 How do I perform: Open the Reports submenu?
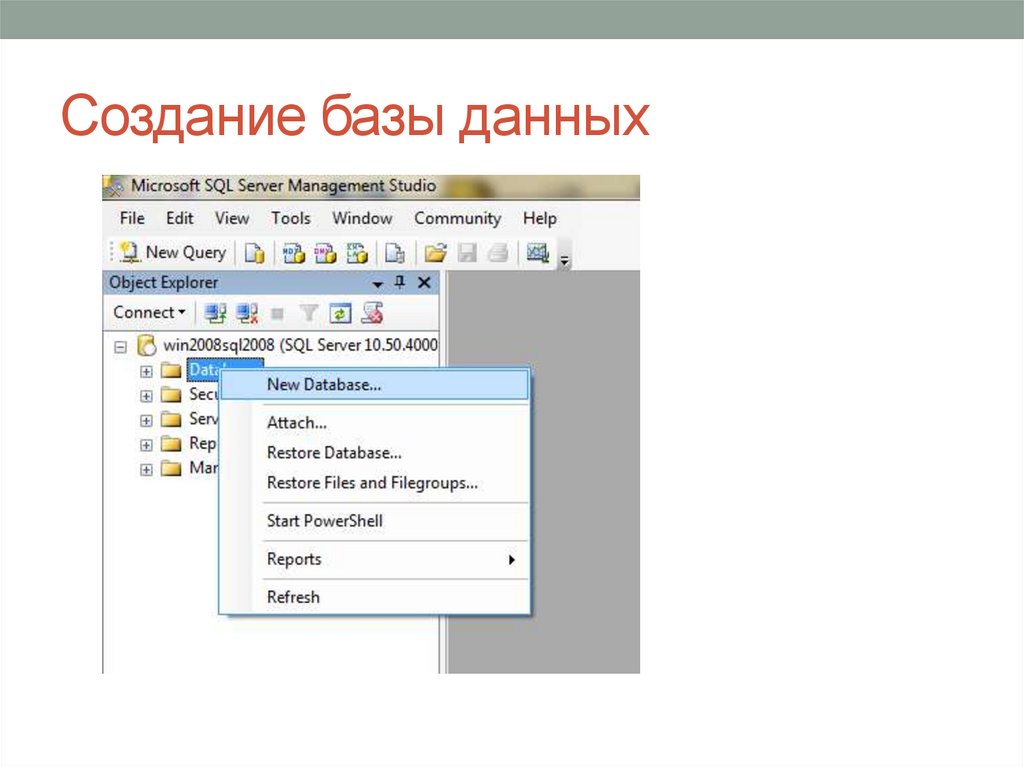[294, 559]
